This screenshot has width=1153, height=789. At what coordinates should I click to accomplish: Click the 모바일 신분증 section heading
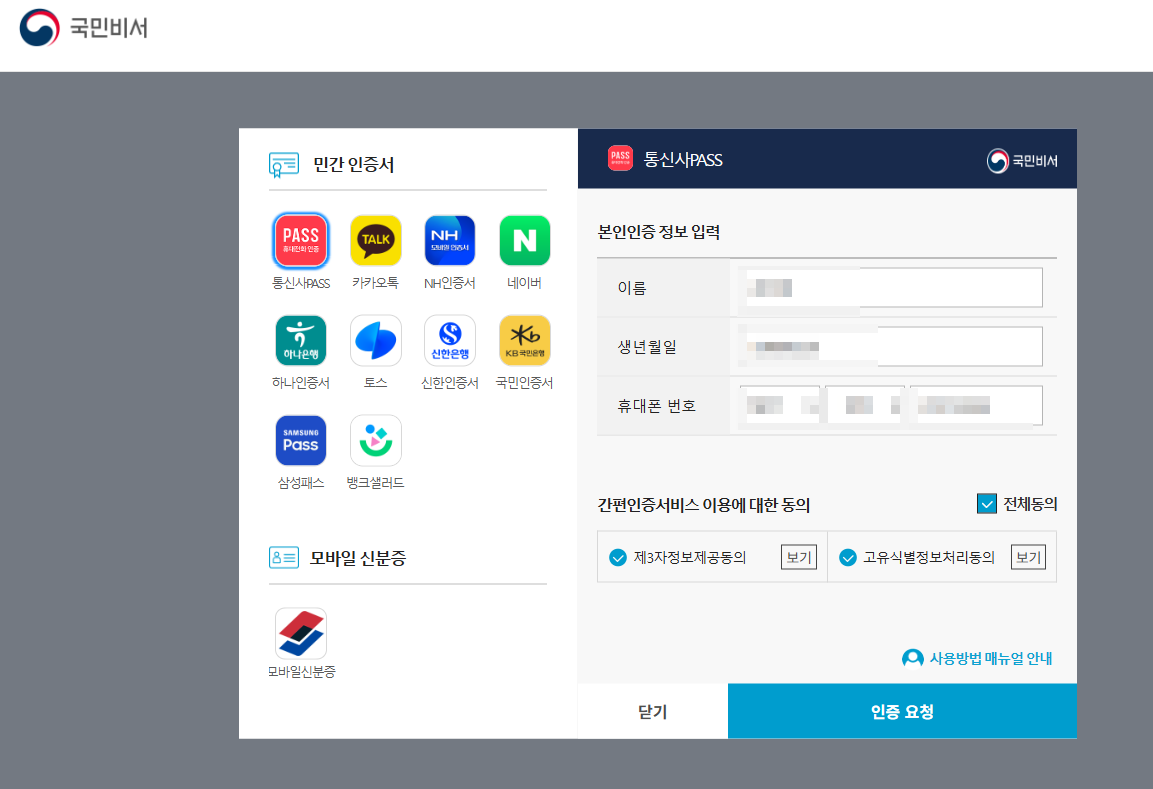pos(358,558)
